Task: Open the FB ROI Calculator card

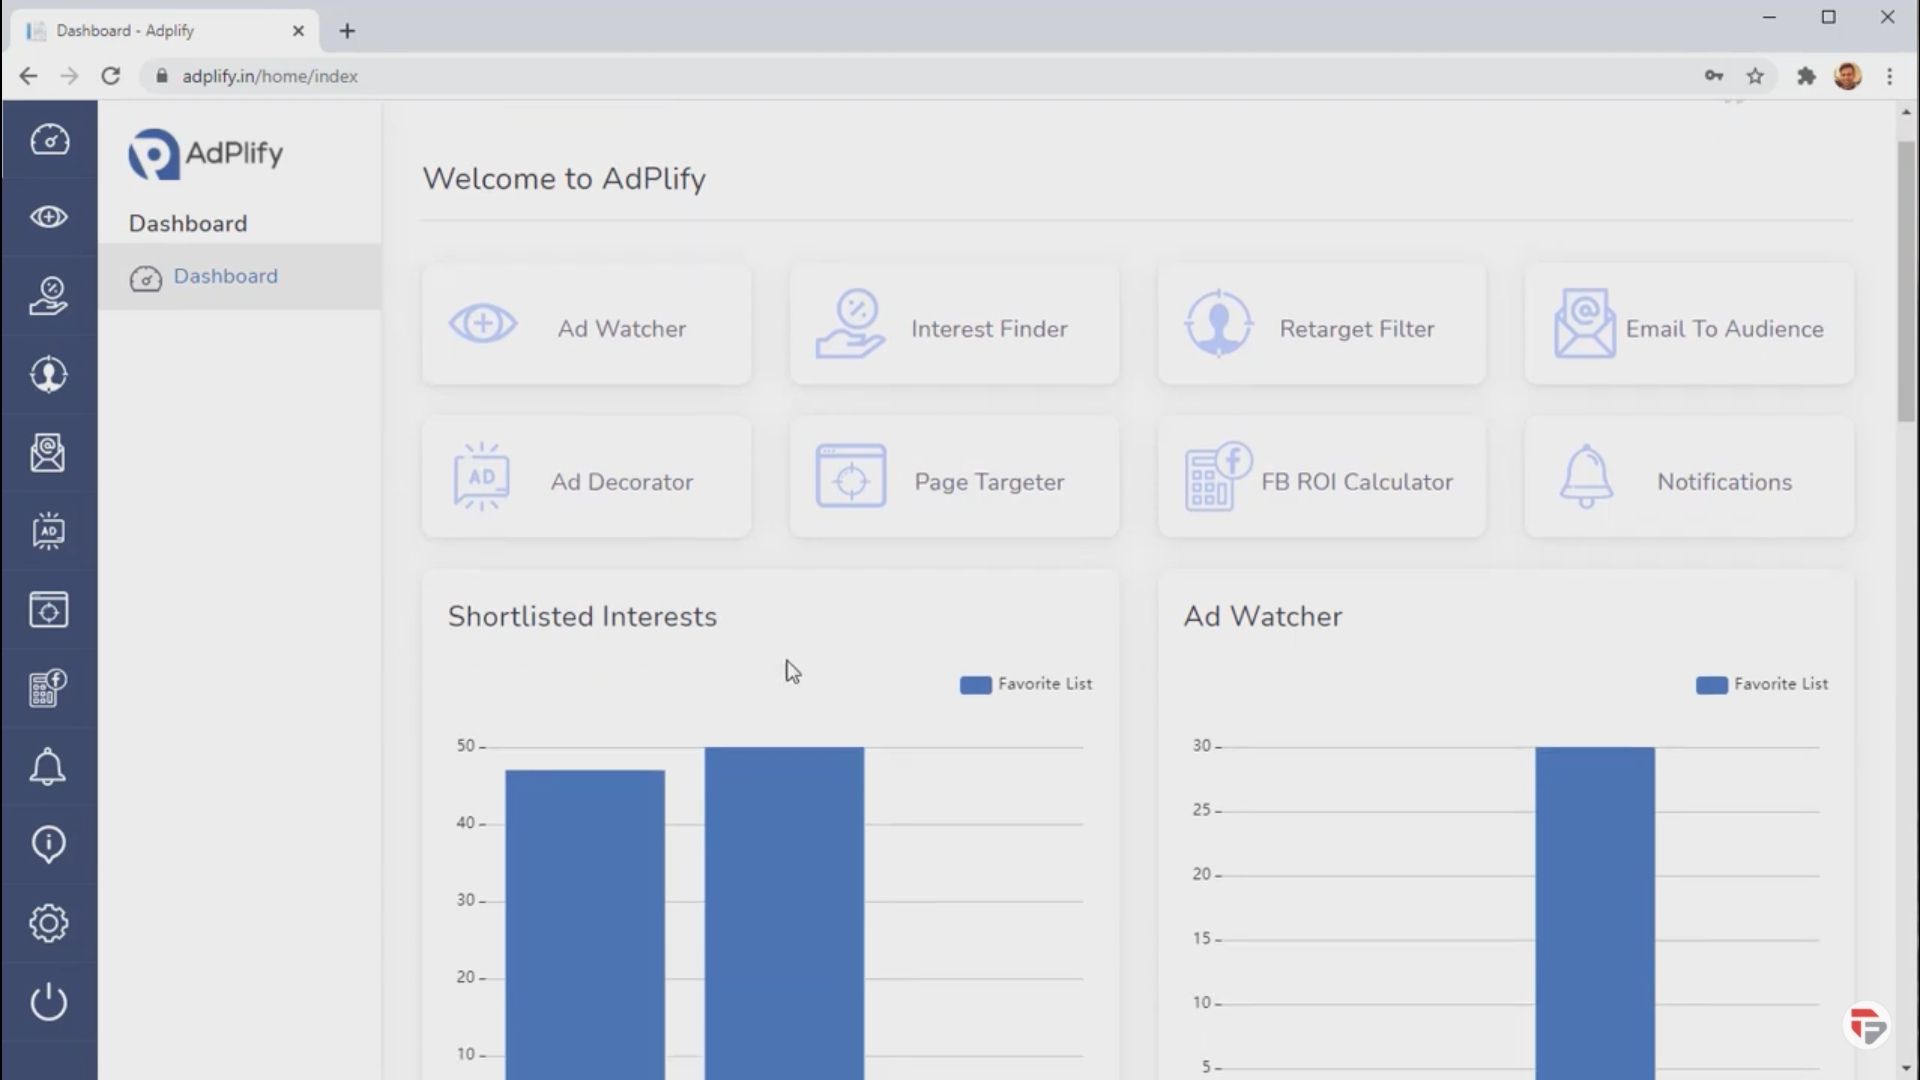Action: (x=1321, y=479)
